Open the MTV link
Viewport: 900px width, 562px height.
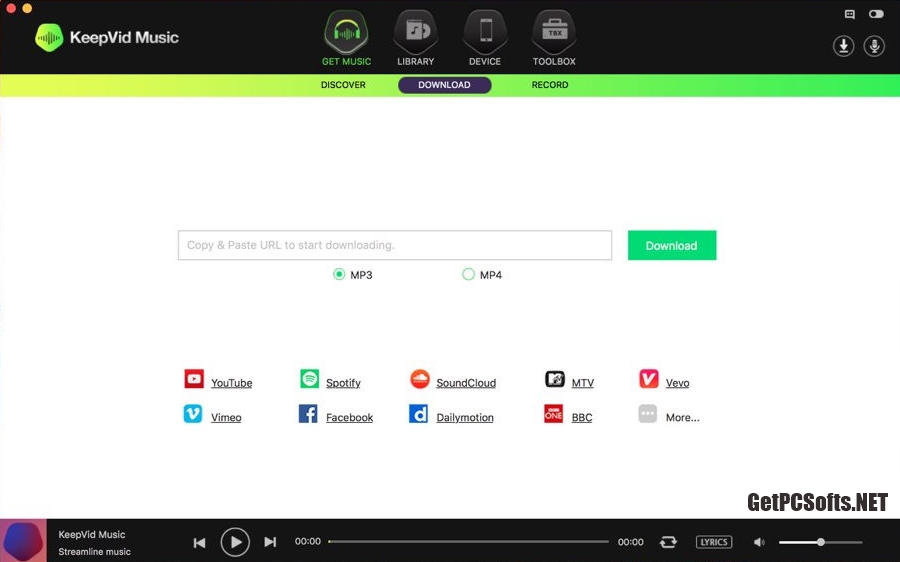click(583, 383)
